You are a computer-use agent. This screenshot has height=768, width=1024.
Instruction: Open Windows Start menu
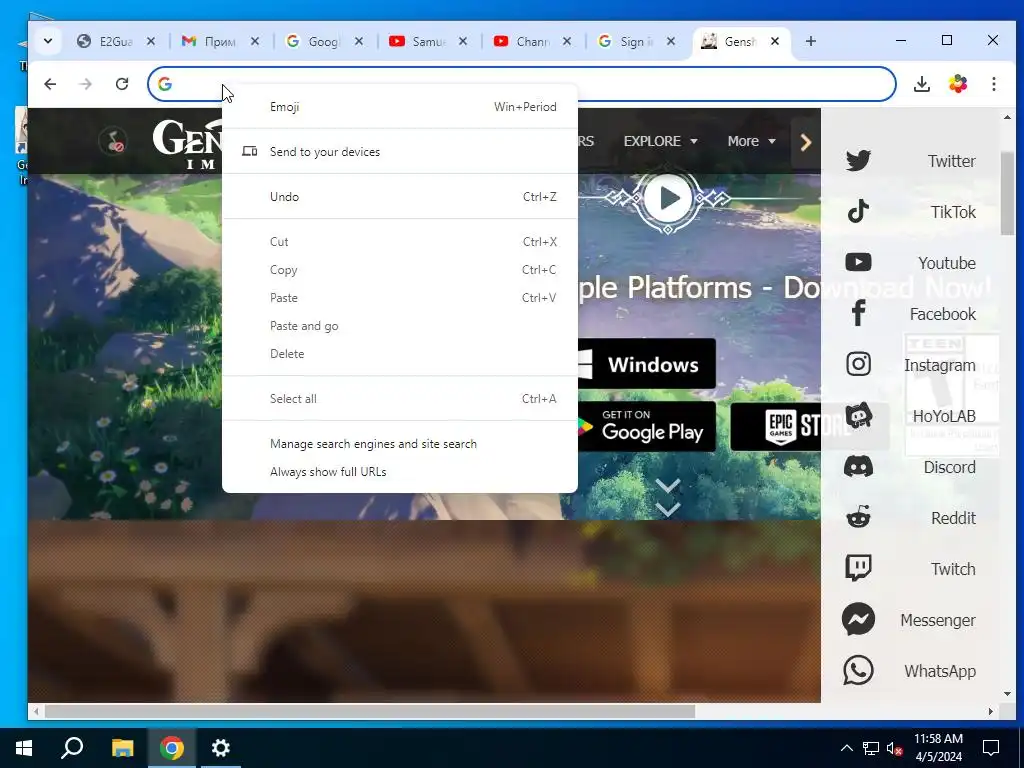(x=24, y=748)
